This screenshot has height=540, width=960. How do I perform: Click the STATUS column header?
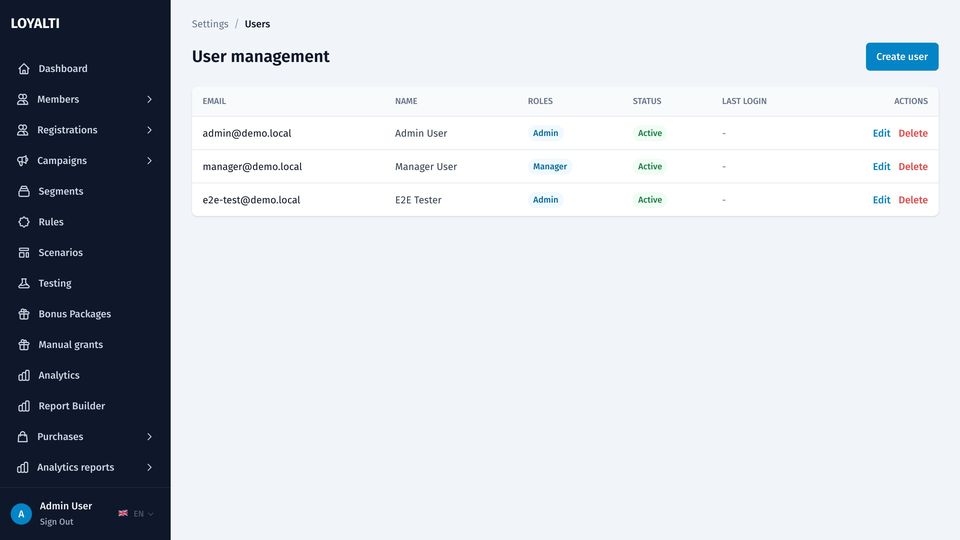point(647,101)
